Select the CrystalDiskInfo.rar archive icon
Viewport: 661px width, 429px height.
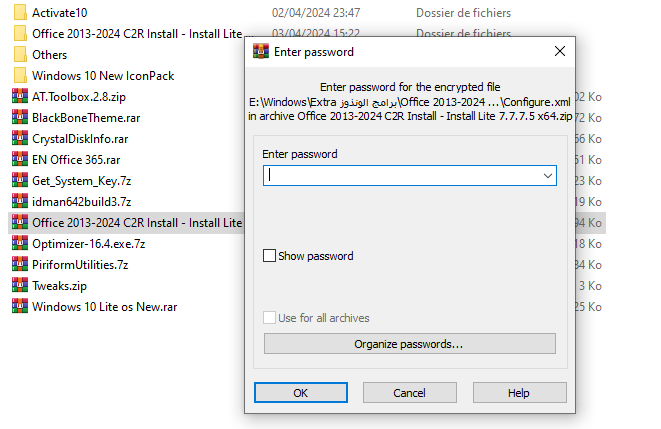pos(20,139)
